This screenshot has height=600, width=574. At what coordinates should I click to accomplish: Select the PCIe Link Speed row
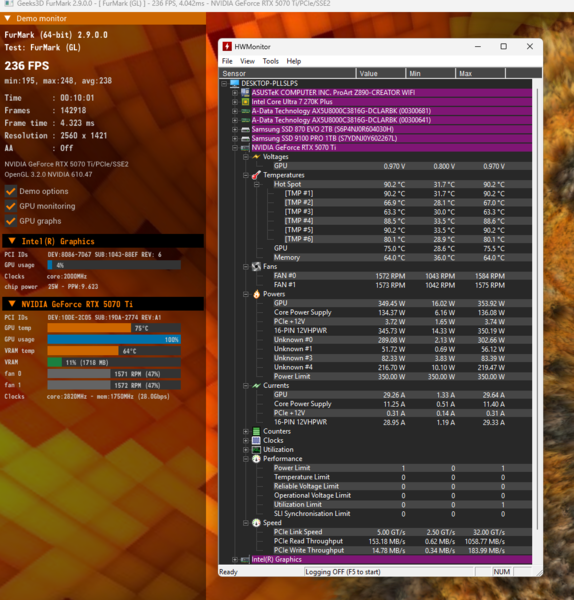403,532
